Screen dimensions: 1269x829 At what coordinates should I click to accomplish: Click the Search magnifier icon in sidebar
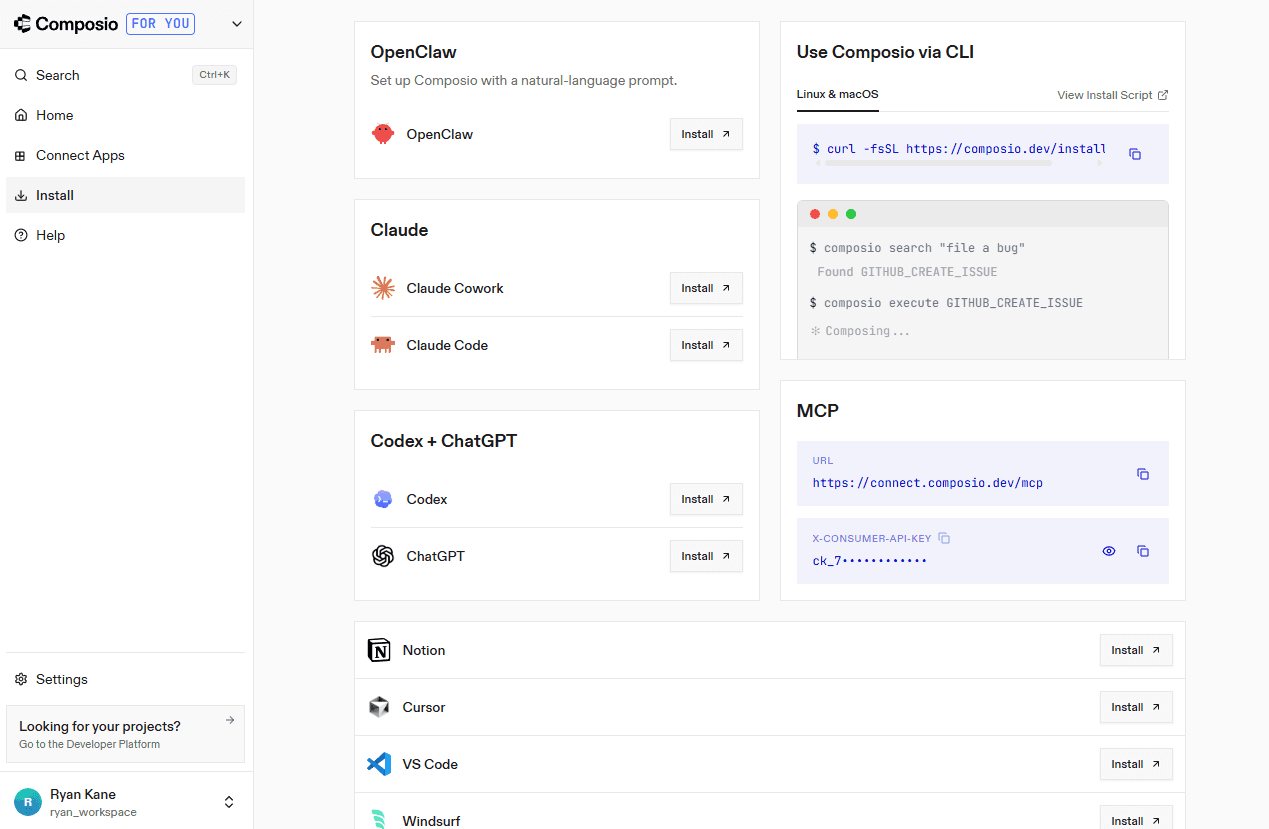point(21,75)
